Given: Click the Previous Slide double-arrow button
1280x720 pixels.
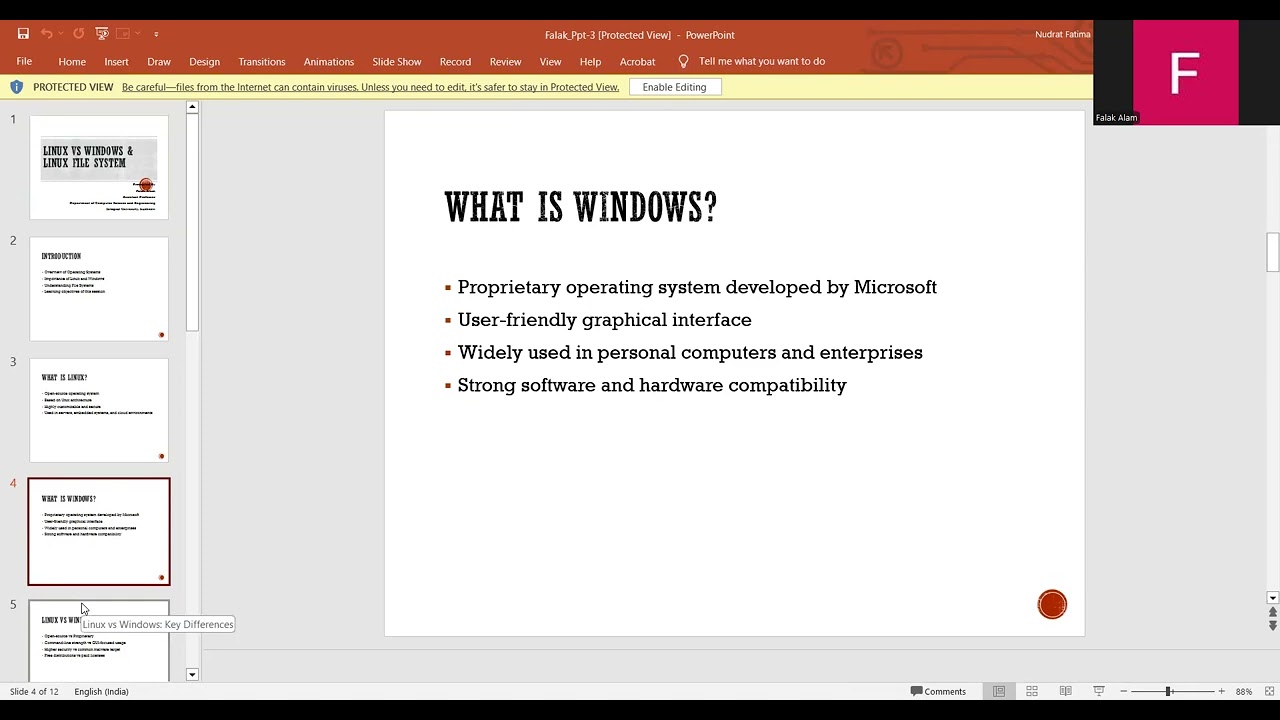Looking at the screenshot, I should (x=1272, y=612).
